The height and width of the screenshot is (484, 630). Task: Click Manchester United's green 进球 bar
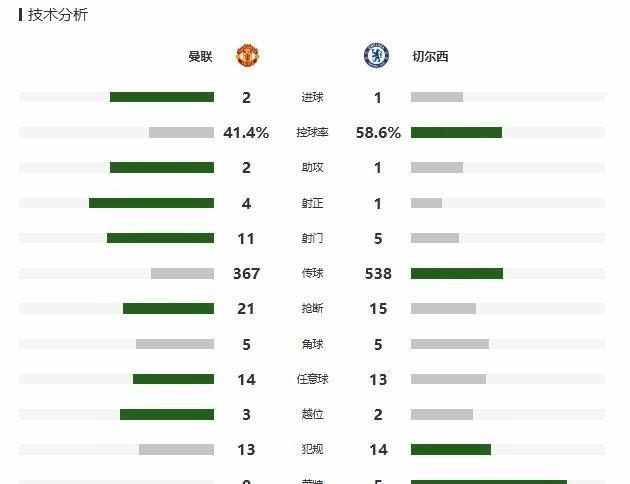point(162,97)
